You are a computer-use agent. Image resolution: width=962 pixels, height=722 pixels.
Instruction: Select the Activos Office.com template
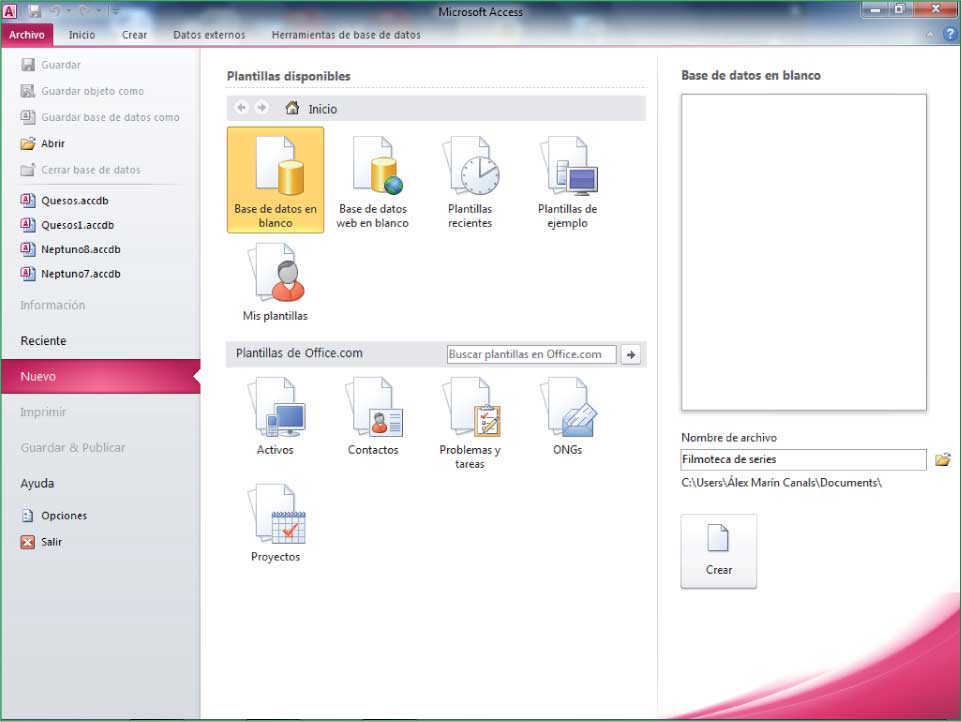coord(275,417)
